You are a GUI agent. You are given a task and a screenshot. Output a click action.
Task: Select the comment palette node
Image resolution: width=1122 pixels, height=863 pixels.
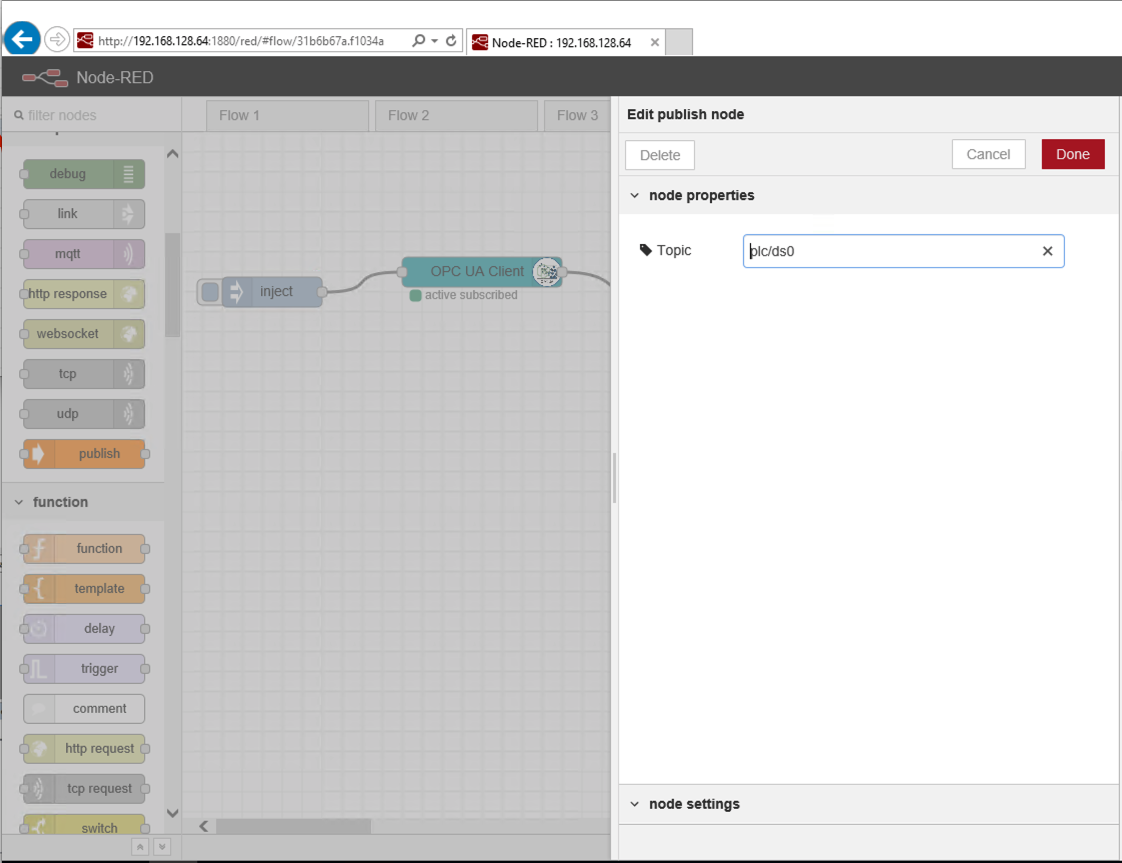pos(84,709)
